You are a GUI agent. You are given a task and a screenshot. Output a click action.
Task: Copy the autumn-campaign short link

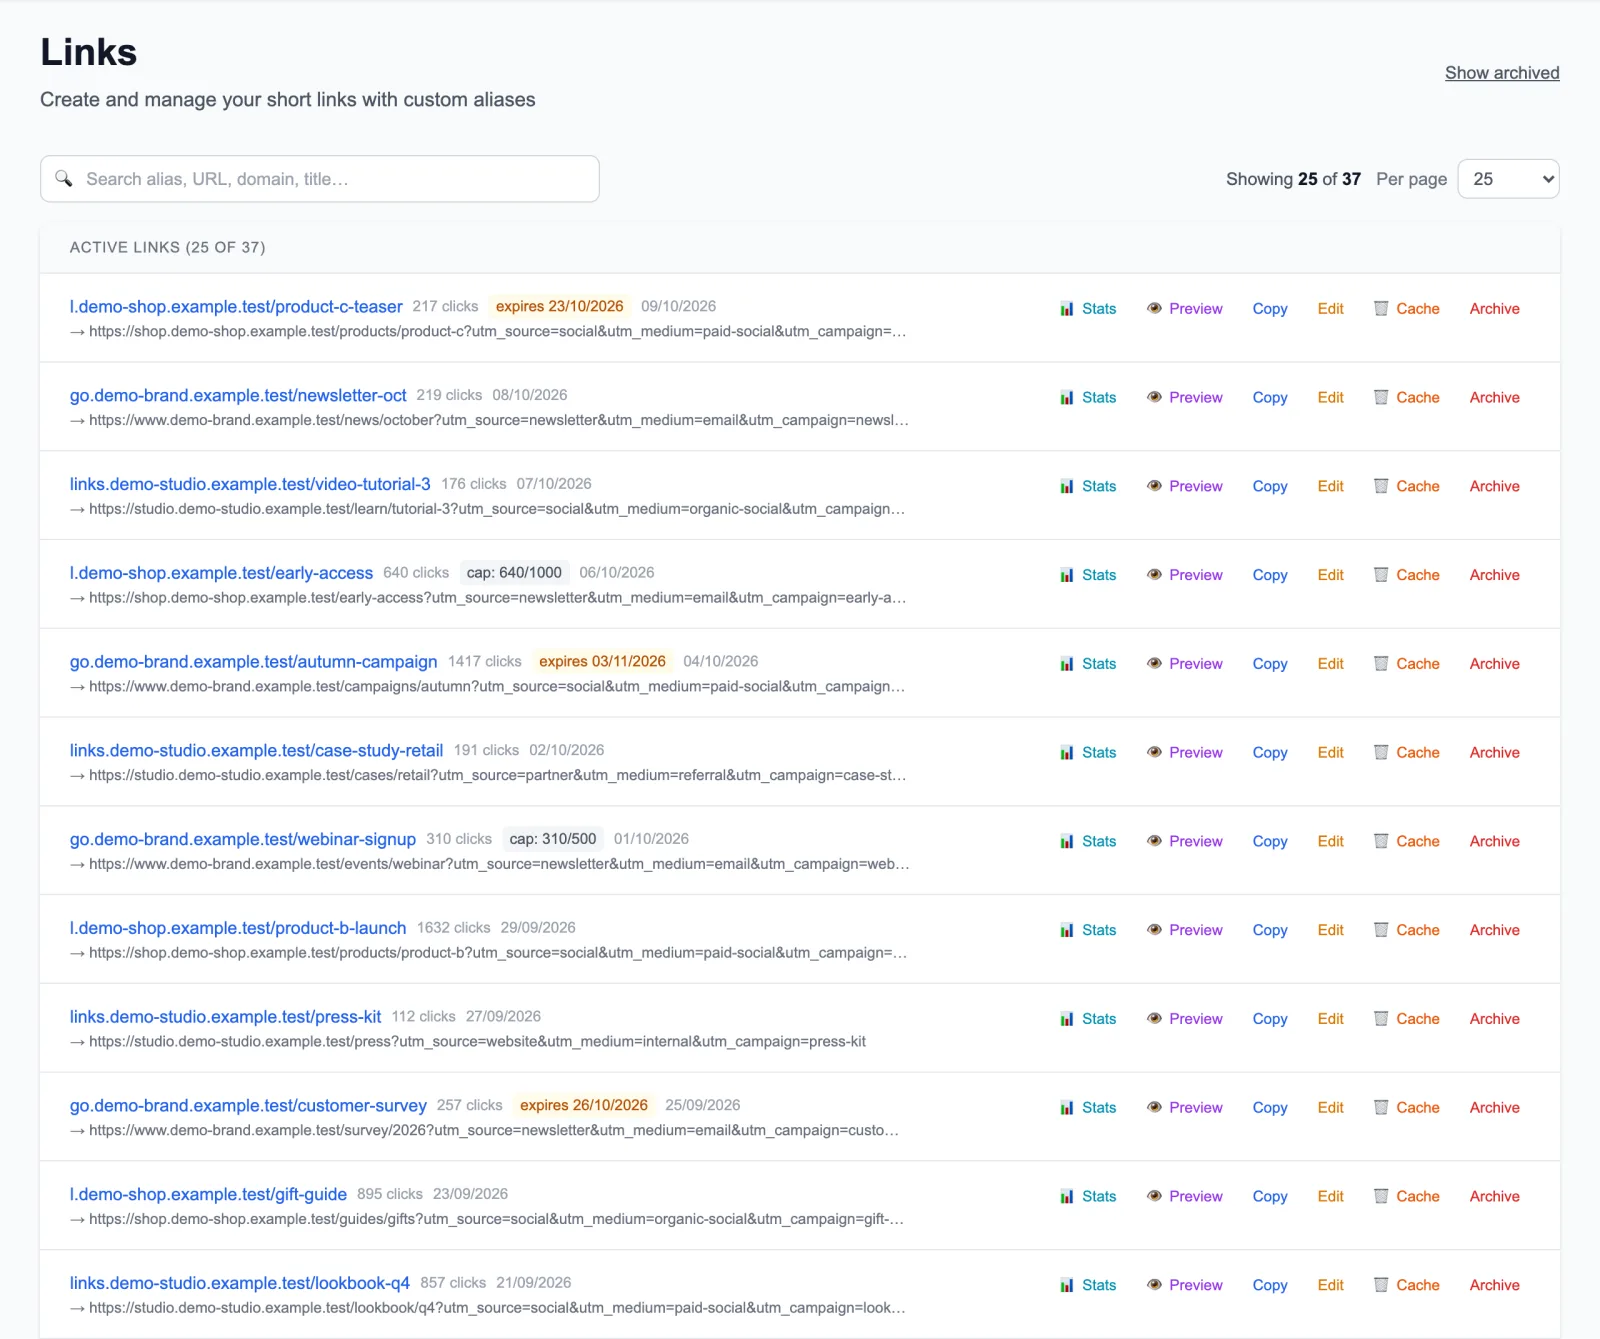[1270, 664]
